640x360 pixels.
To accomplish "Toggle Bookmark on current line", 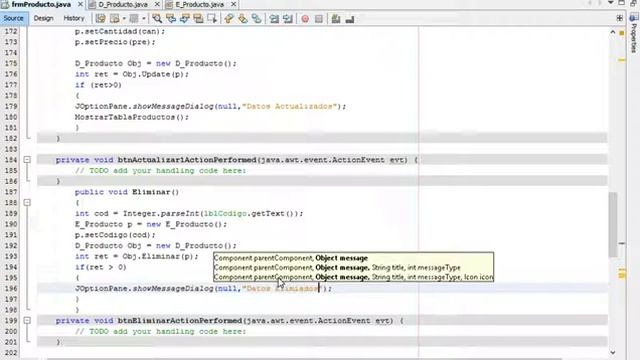I will 256,19.
